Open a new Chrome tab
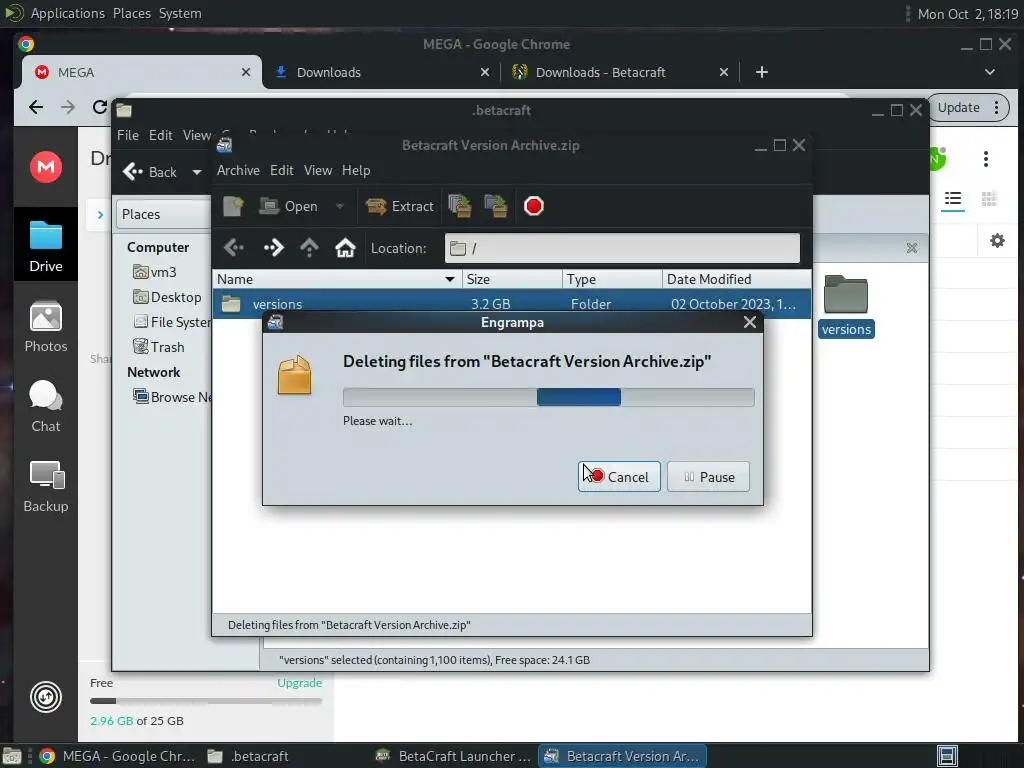This screenshot has width=1024, height=768. point(761,72)
